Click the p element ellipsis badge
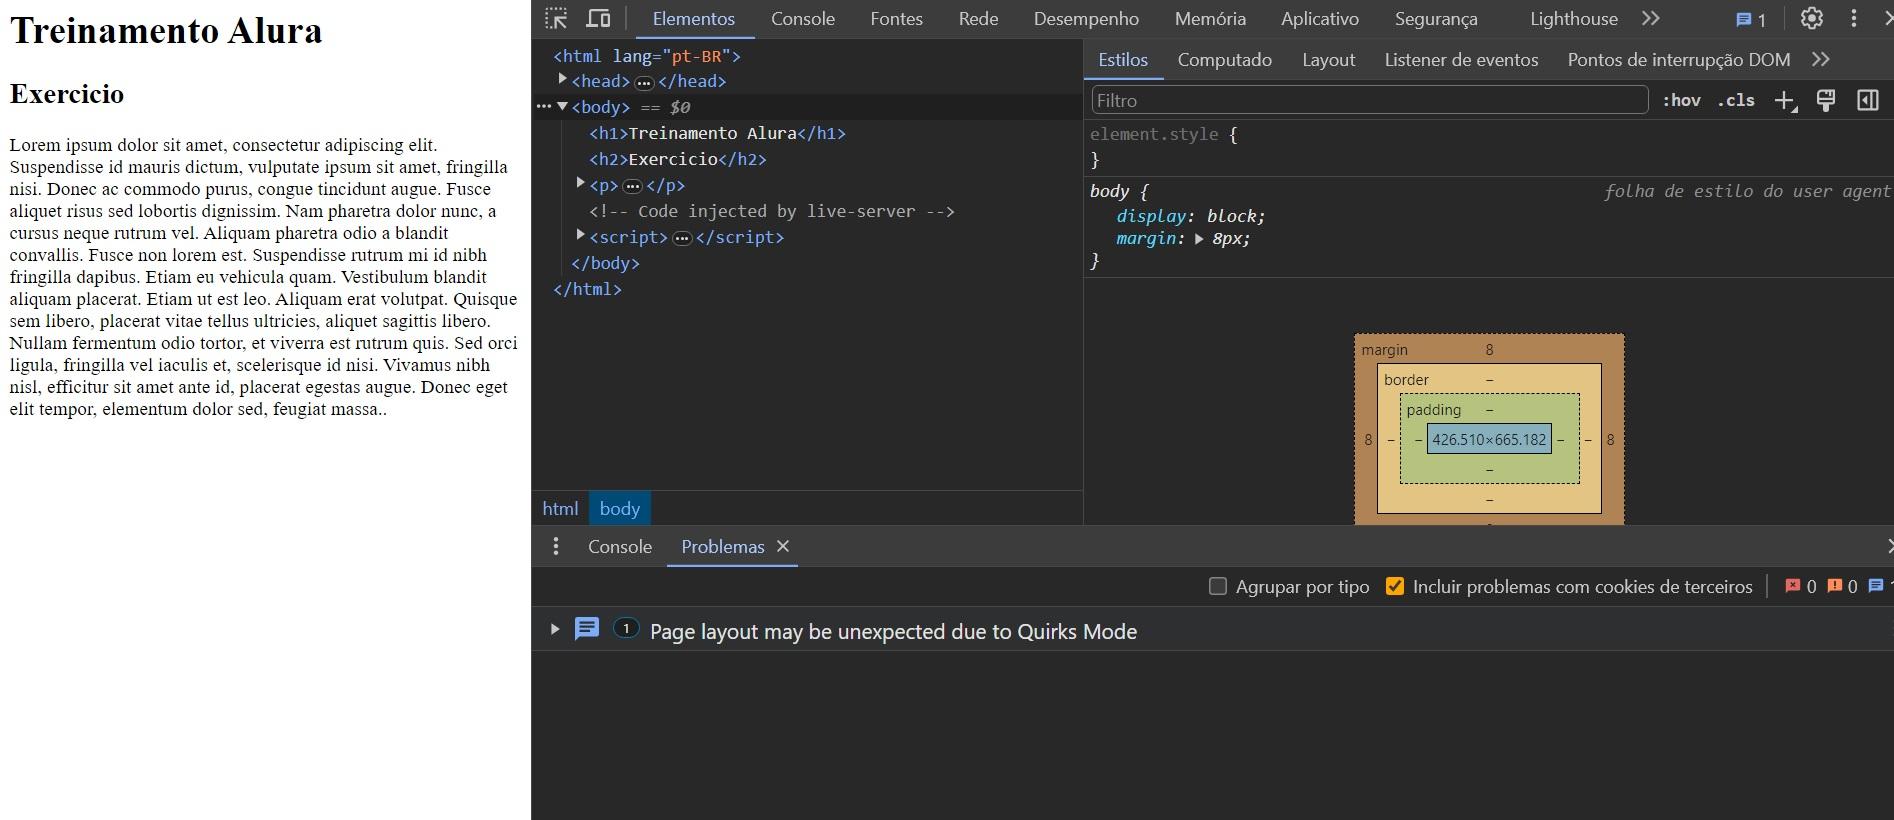Viewport: 1894px width, 820px height. click(x=632, y=186)
